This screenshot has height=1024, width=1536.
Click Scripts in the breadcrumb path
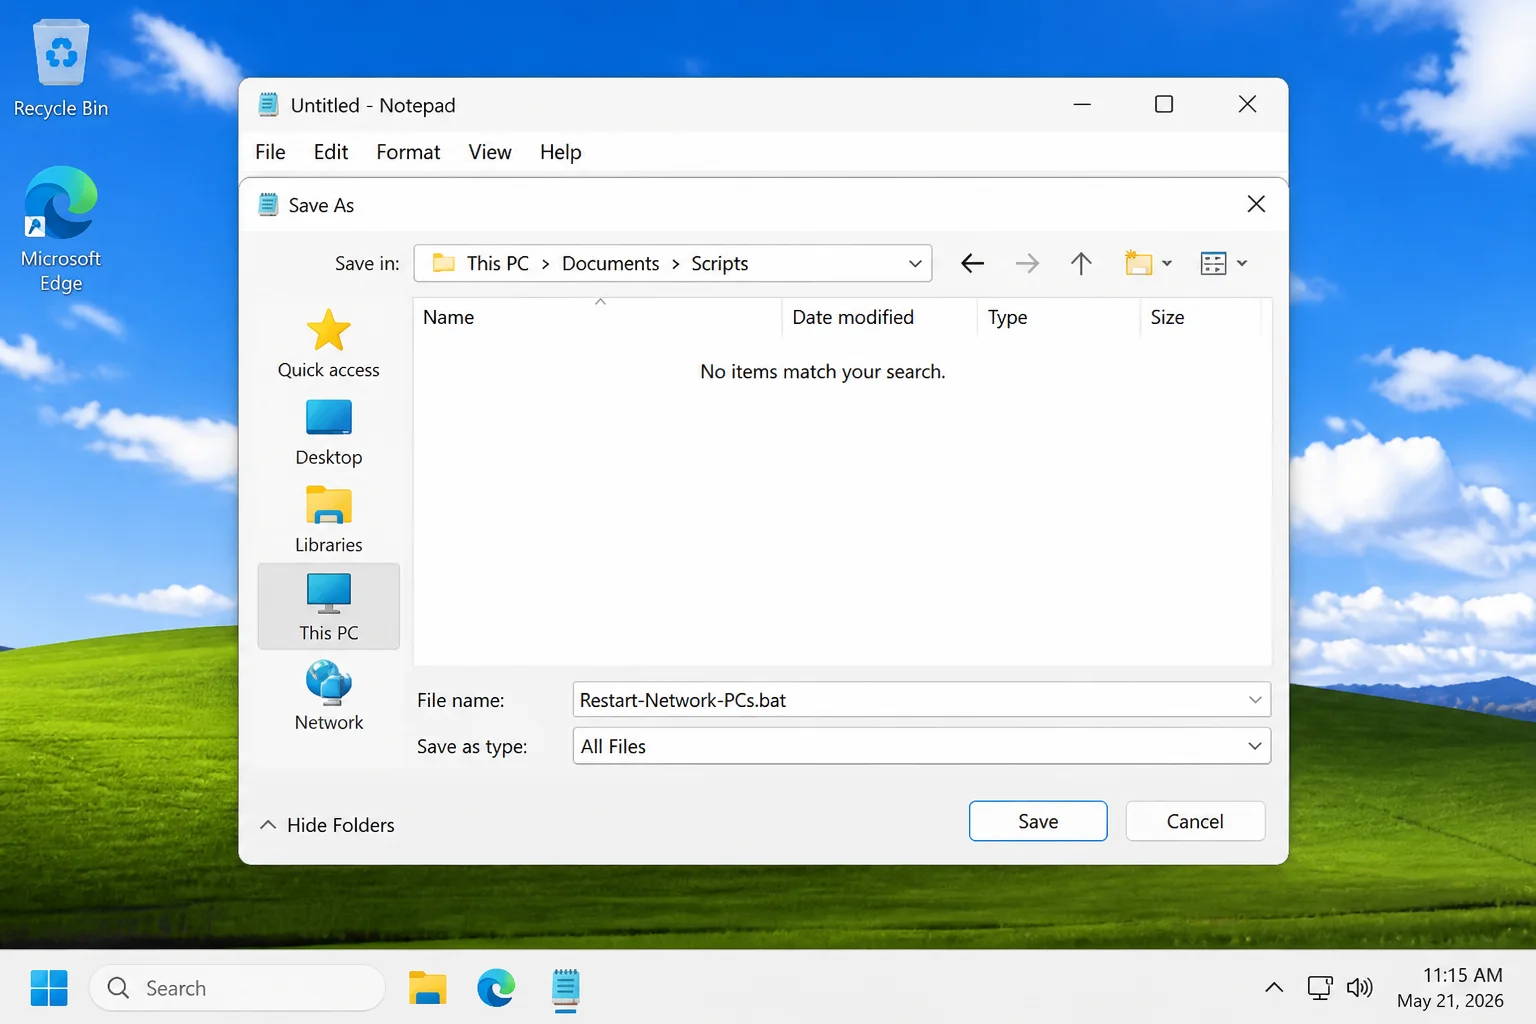(719, 264)
